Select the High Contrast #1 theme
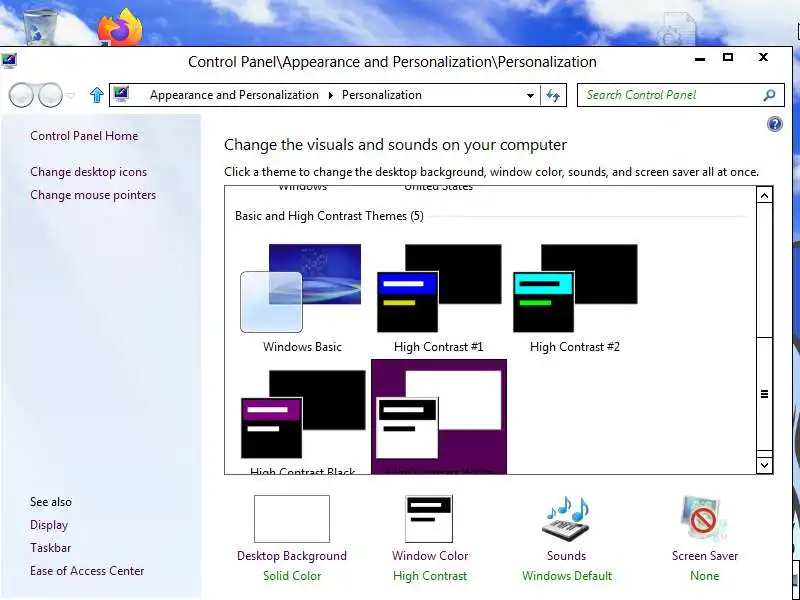 (439, 298)
